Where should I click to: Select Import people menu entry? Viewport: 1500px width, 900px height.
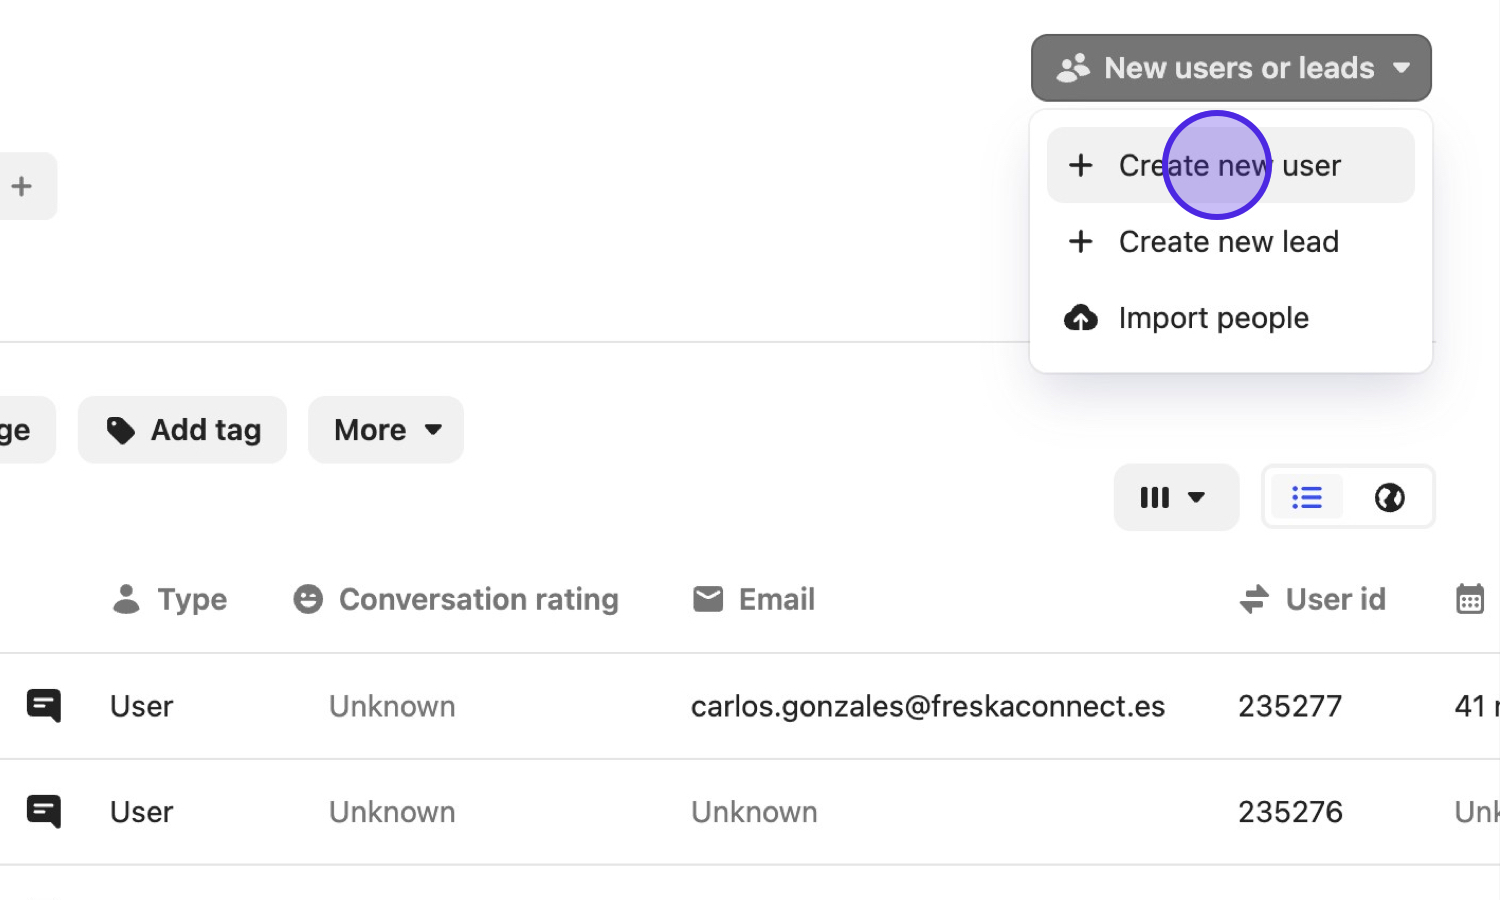tap(1213, 318)
